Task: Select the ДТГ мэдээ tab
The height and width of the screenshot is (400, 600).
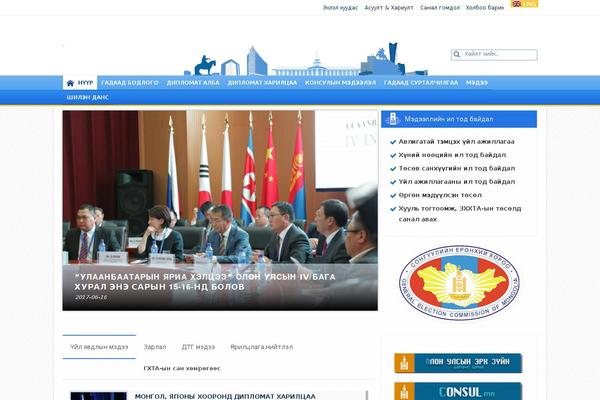Action: [x=198, y=347]
